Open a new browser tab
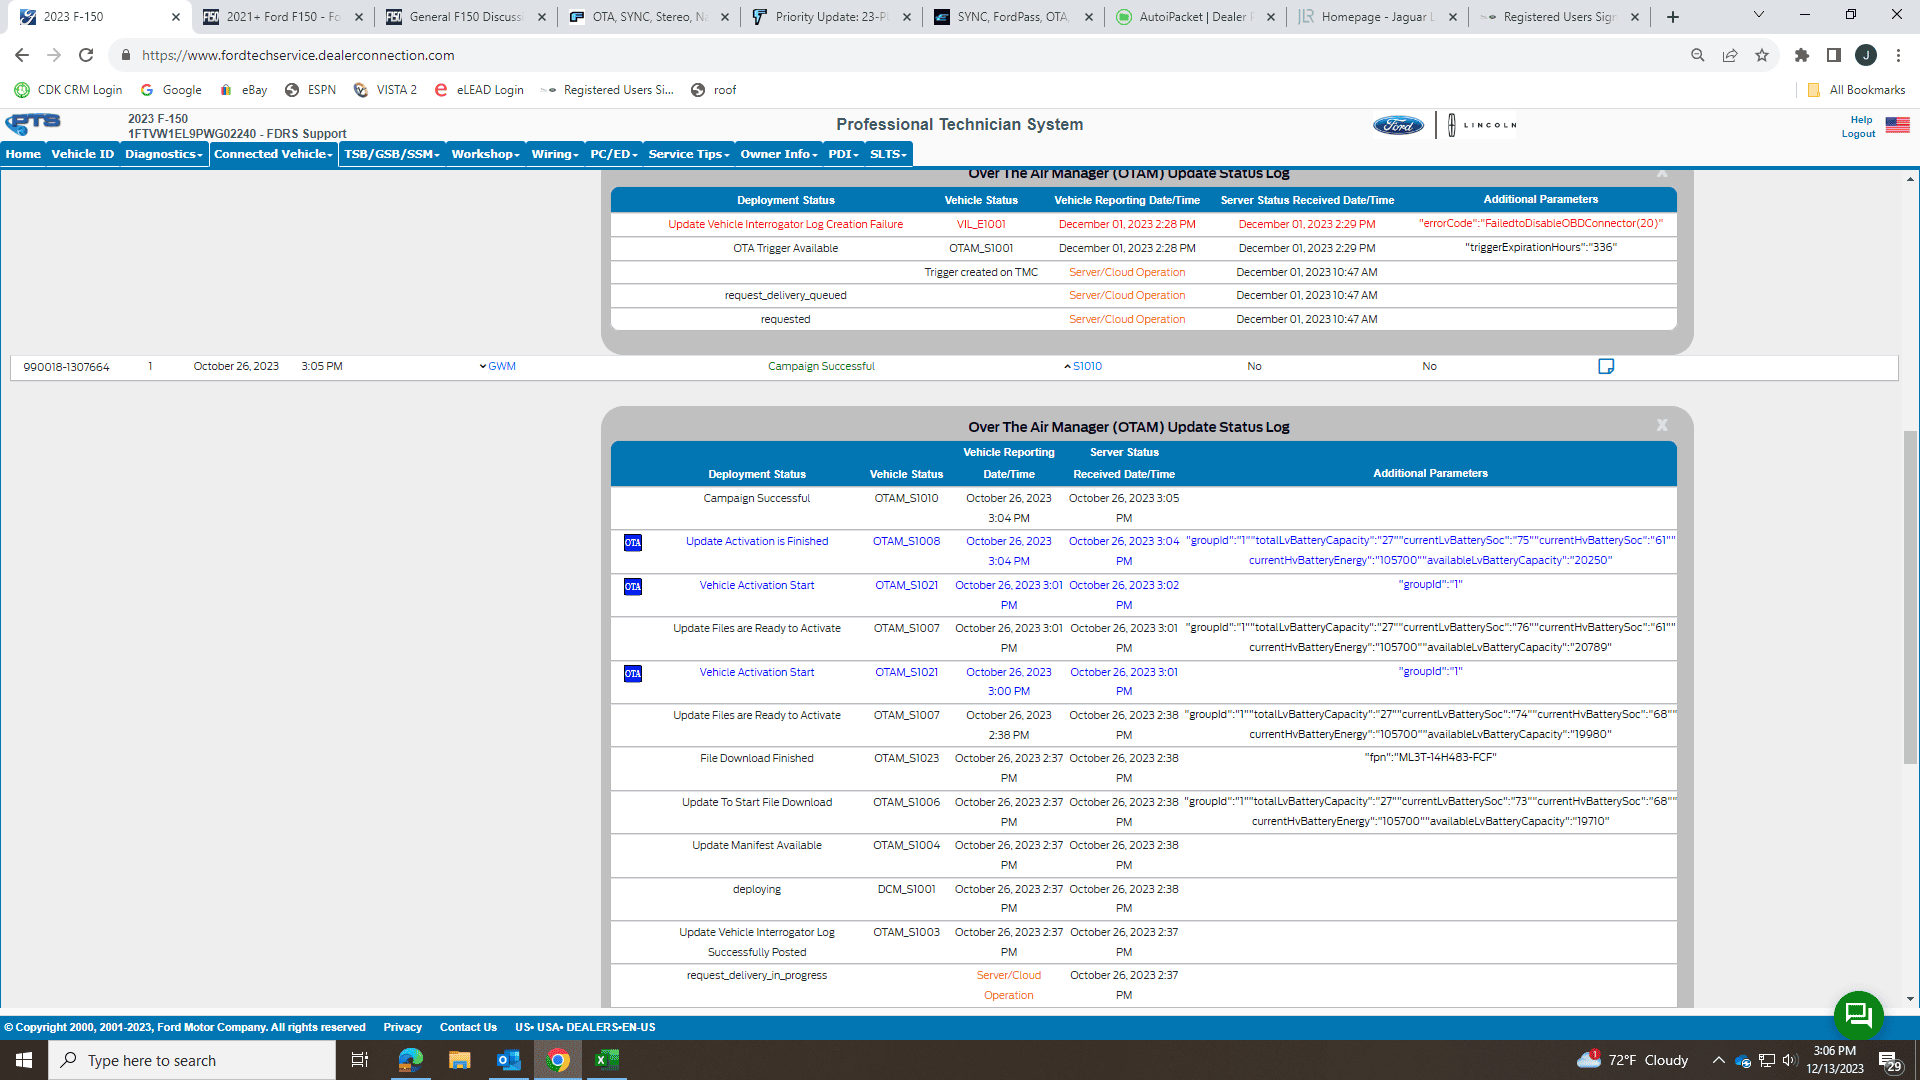The image size is (1920, 1080). pos(1673,17)
